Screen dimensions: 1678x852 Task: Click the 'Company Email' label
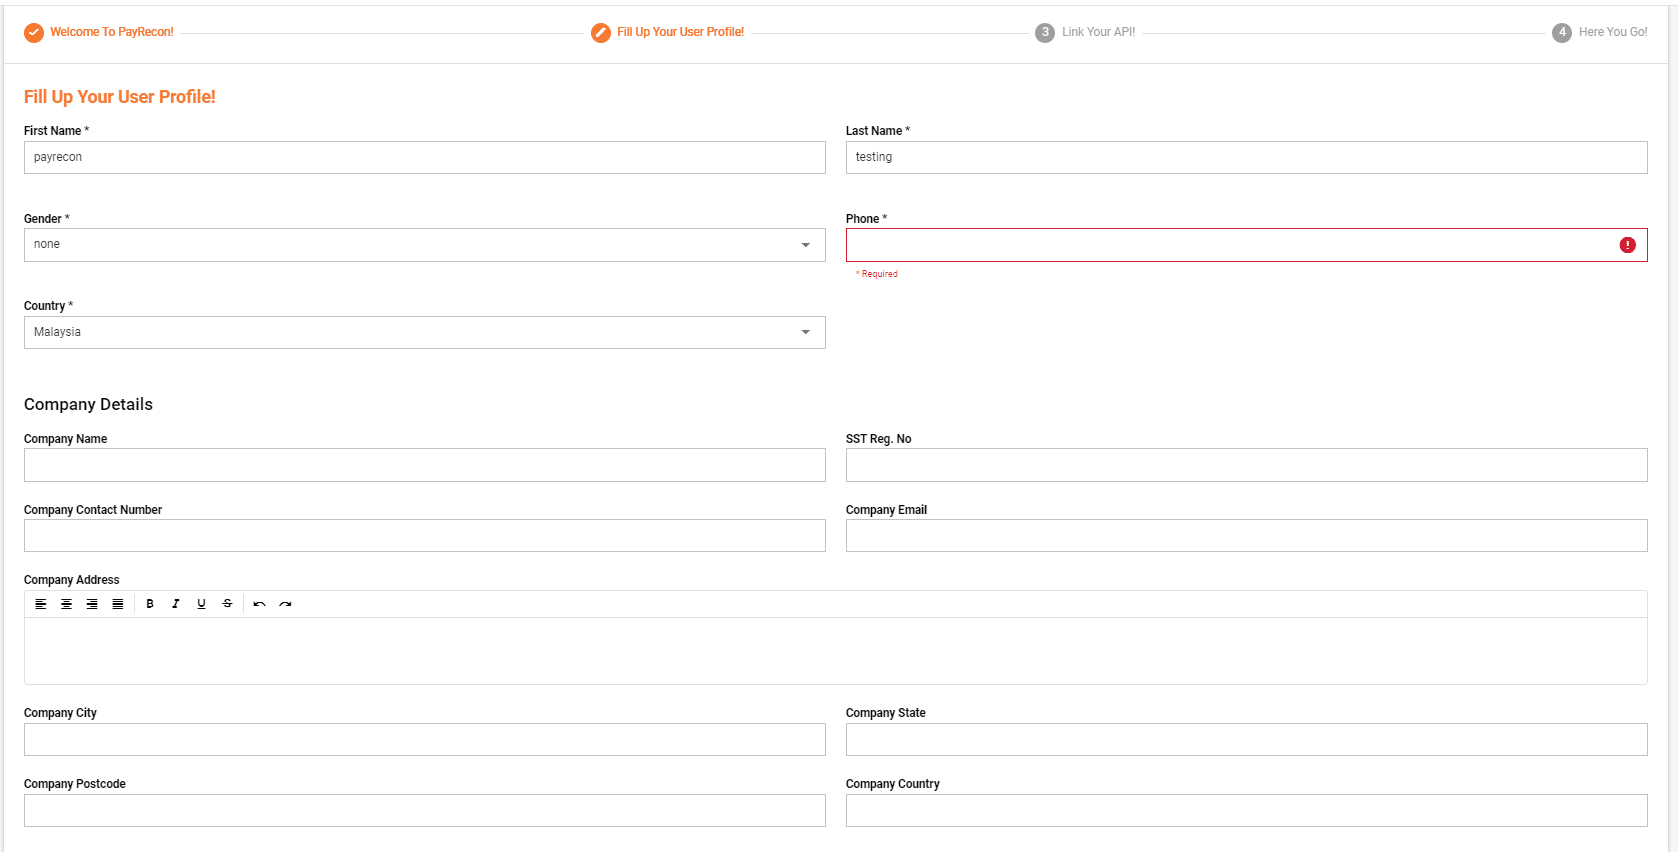point(887,510)
